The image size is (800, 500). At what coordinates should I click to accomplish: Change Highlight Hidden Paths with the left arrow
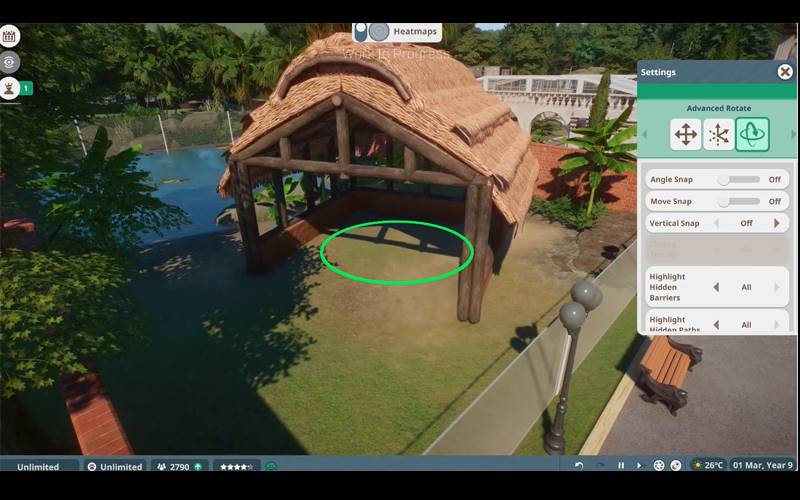click(x=715, y=325)
